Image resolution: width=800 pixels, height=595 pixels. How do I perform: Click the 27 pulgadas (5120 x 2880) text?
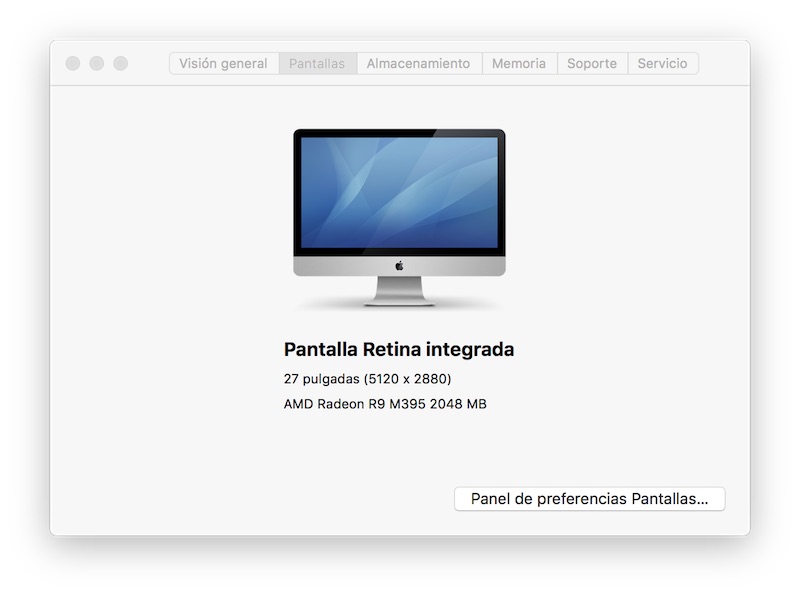point(367,379)
